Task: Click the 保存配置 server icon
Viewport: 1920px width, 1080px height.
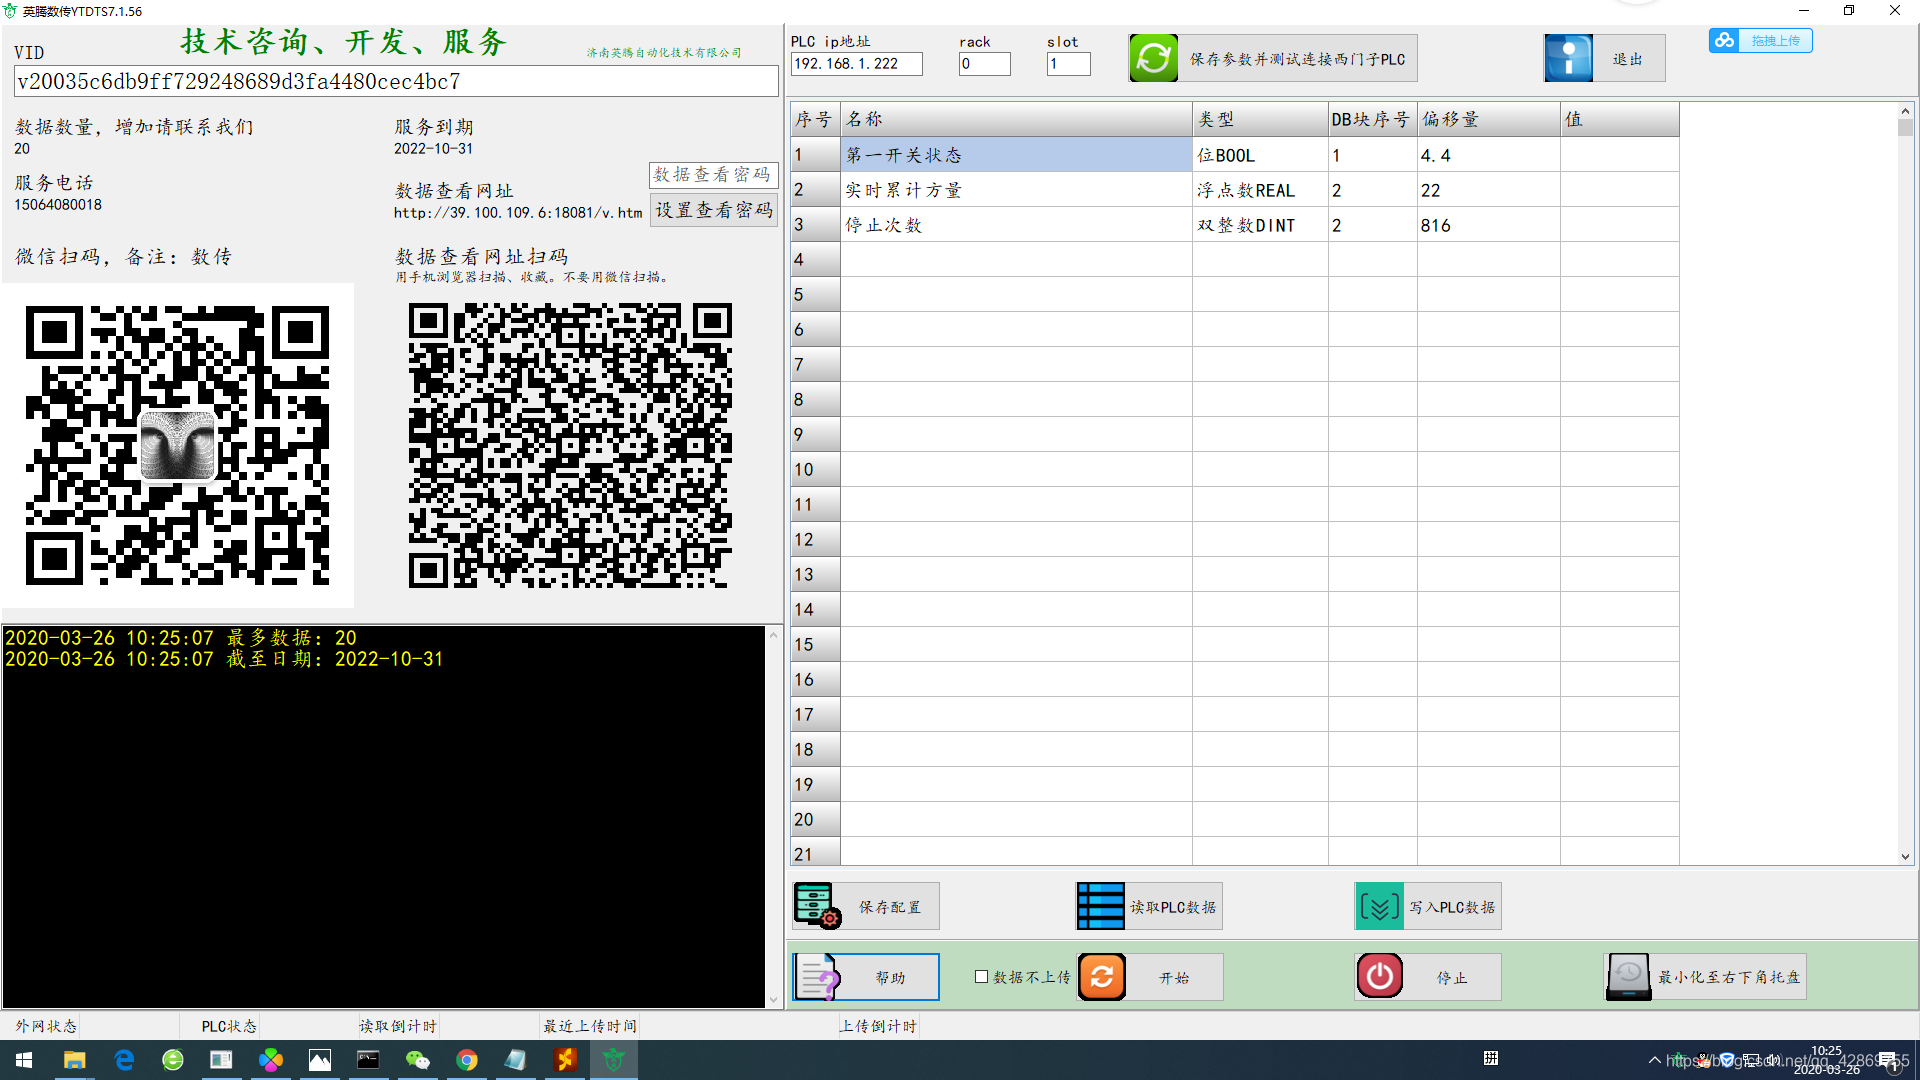Action: pyautogui.click(x=817, y=906)
